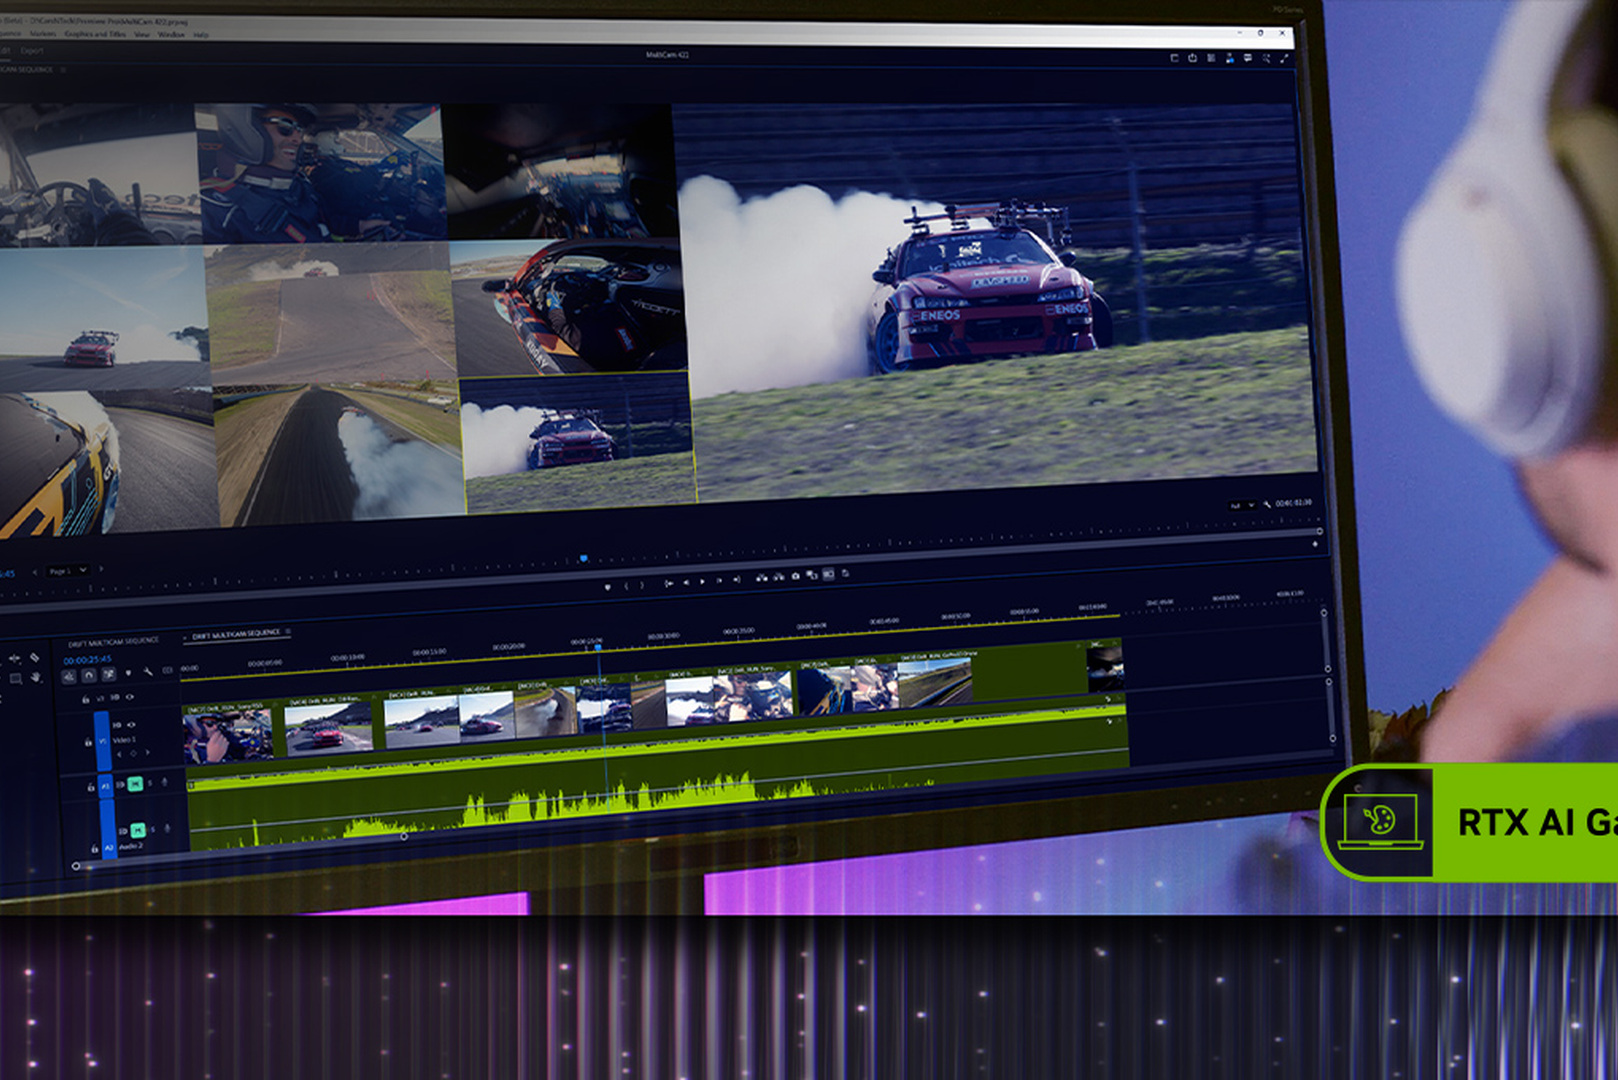Click the Extract button in Program monitor
This screenshot has width=1618, height=1080.
(778, 577)
